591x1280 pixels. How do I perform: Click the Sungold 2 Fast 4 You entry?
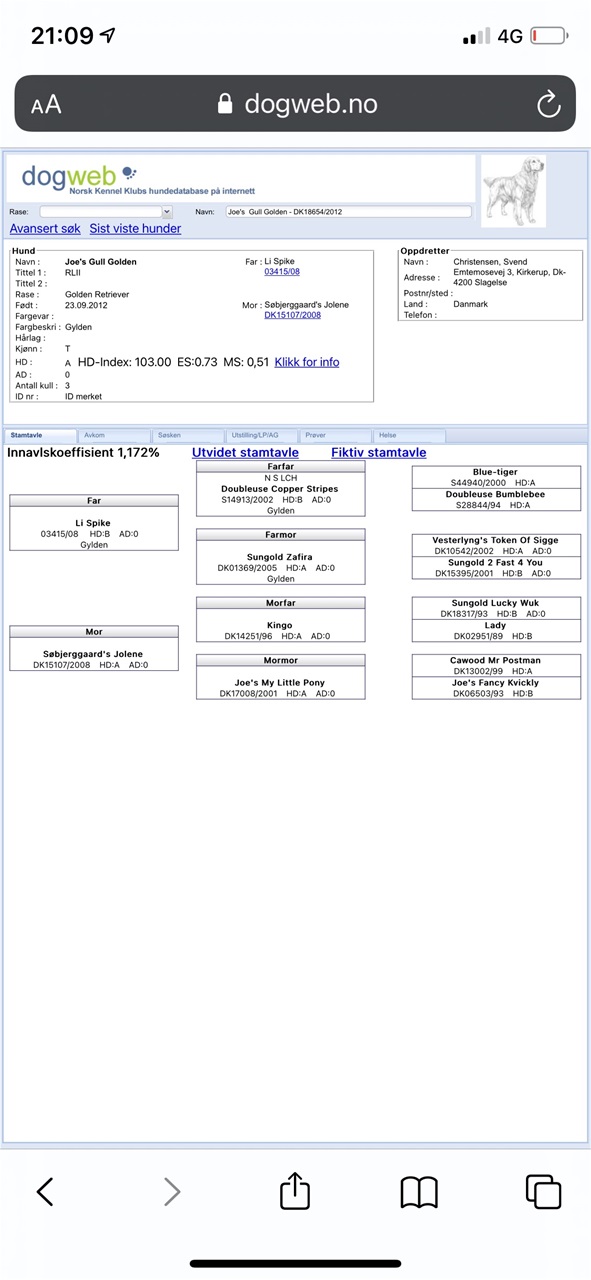(x=496, y=563)
